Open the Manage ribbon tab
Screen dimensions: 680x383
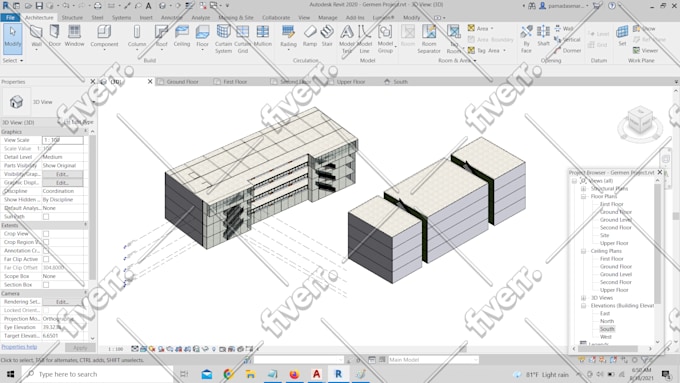[327, 17]
